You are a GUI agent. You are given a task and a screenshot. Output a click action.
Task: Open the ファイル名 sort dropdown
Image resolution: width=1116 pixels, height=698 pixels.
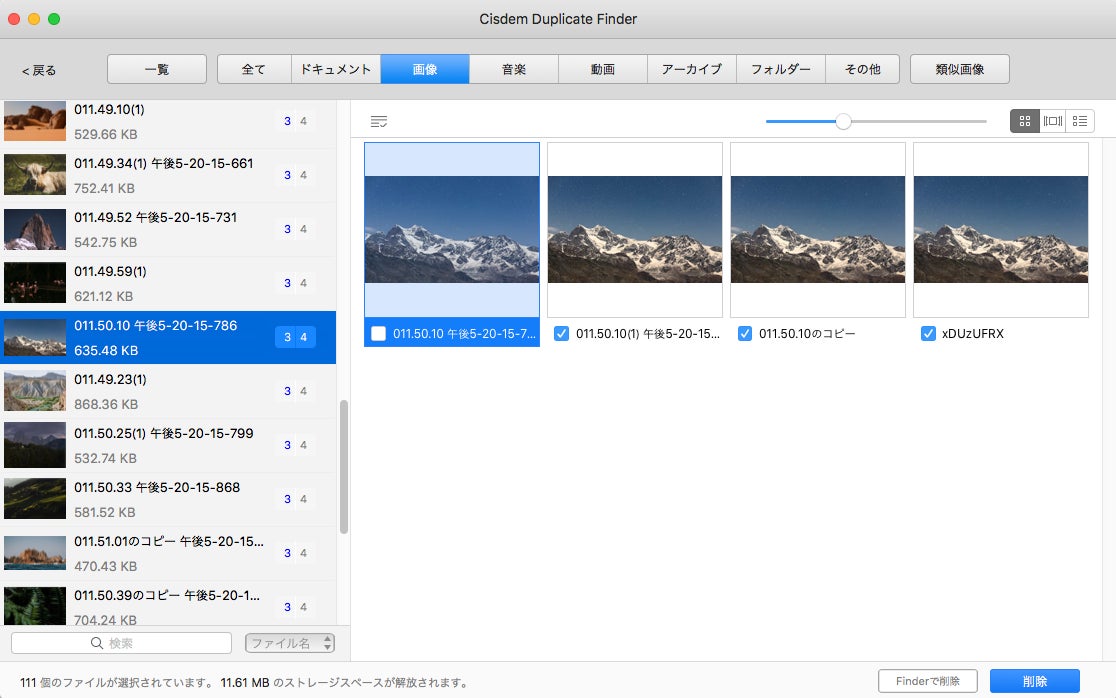[x=290, y=643]
